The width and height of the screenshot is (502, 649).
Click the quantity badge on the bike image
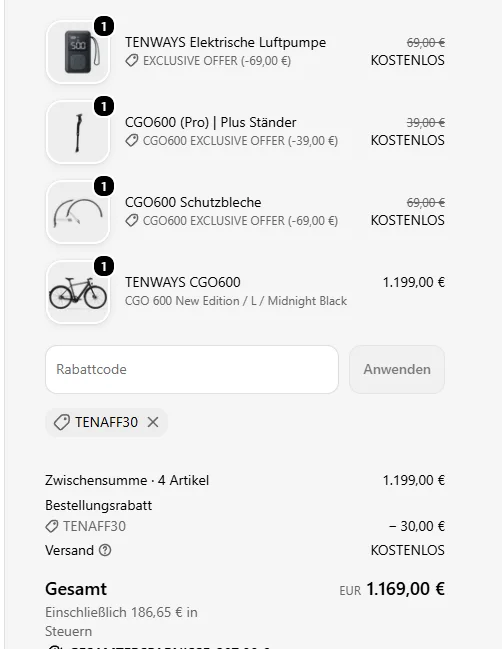click(104, 267)
